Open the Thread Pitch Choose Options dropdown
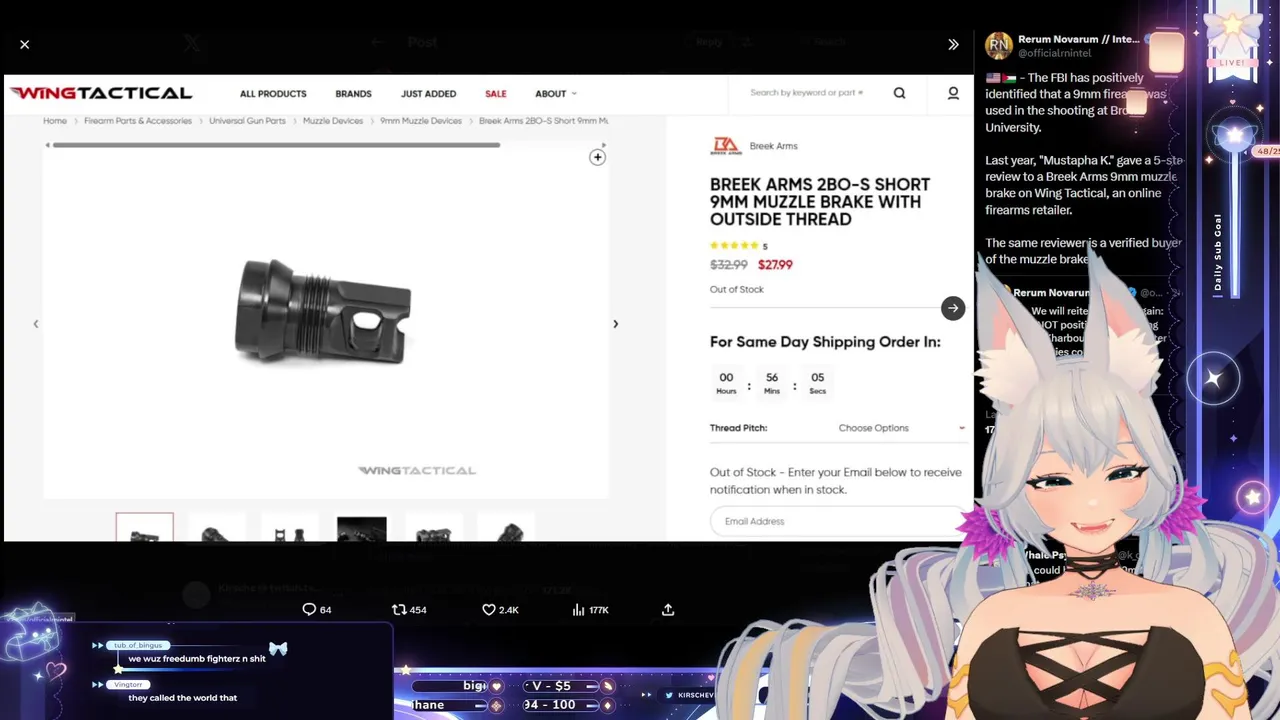Screen dimensions: 1280x720 click(x=901, y=428)
